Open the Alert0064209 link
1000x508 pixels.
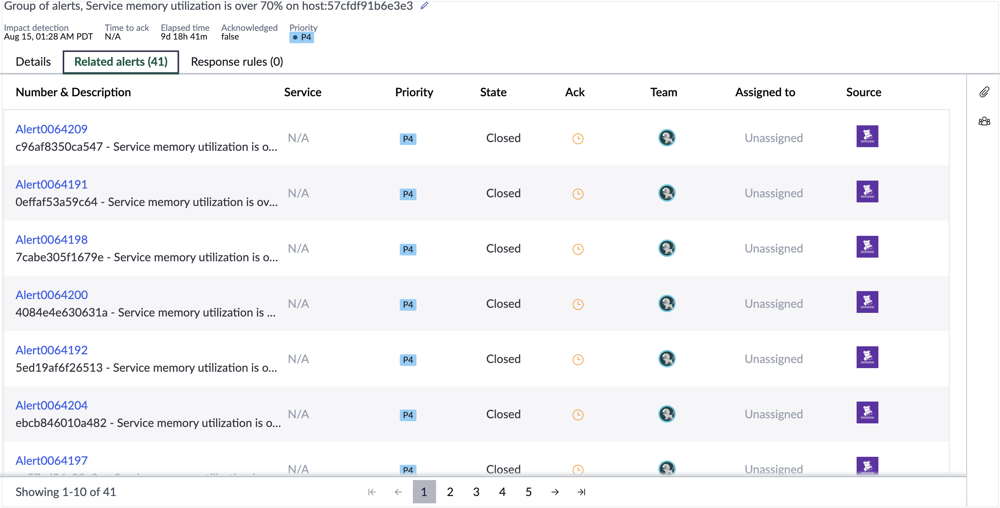(x=52, y=129)
